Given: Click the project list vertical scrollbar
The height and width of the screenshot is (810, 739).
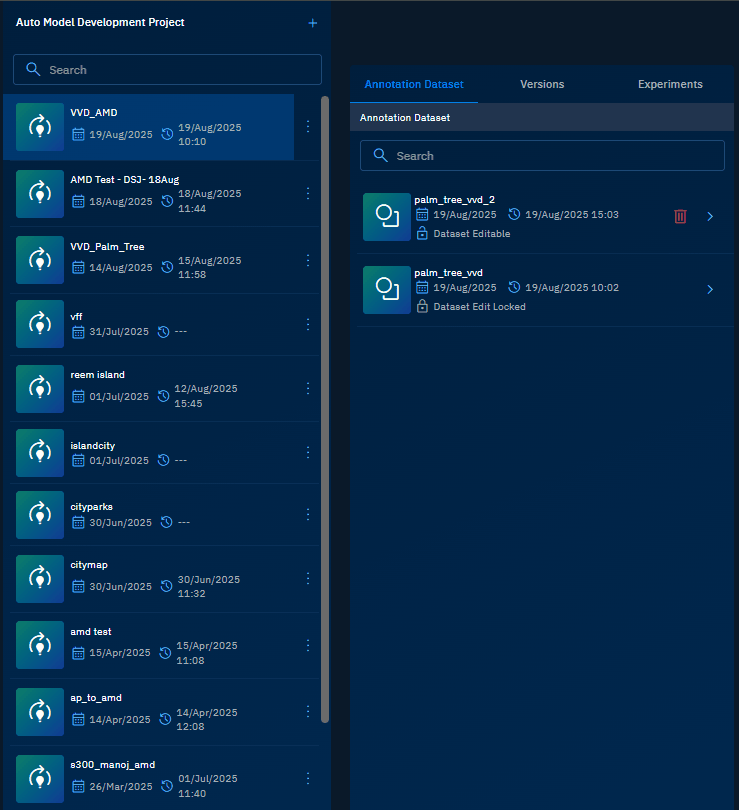Looking at the screenshot, I should [x=324, y=400].
